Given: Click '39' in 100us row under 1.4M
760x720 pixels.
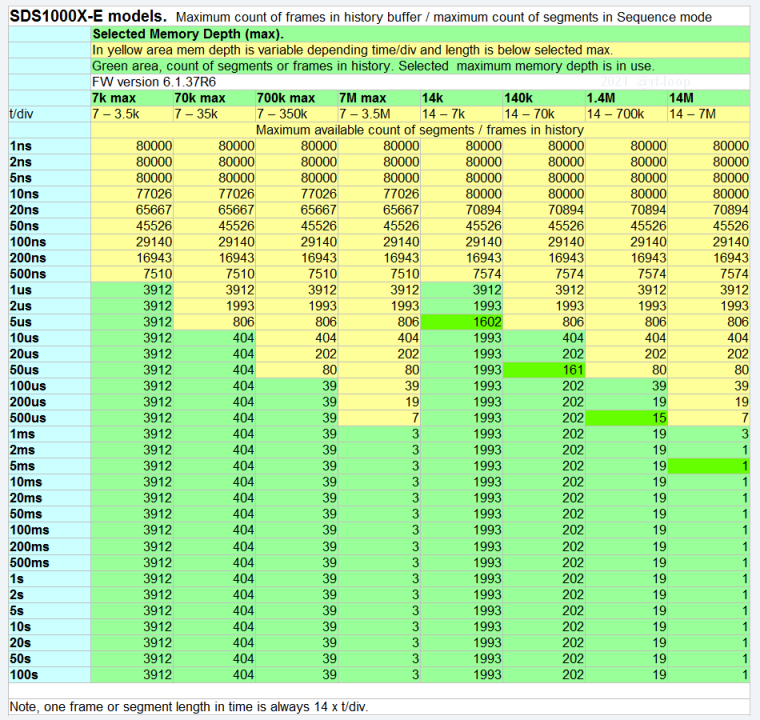Looking at the screenshot, I should pyautogui.click(x=626, y=386).
